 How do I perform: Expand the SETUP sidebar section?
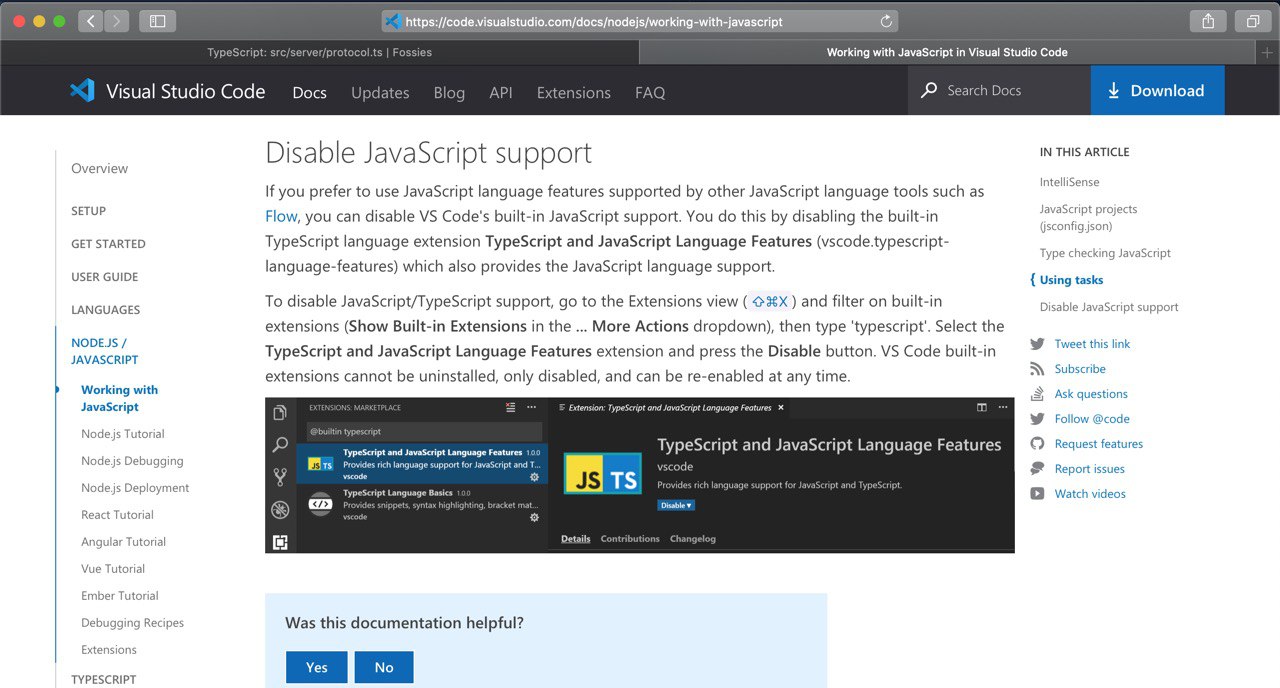click(88, 211)
